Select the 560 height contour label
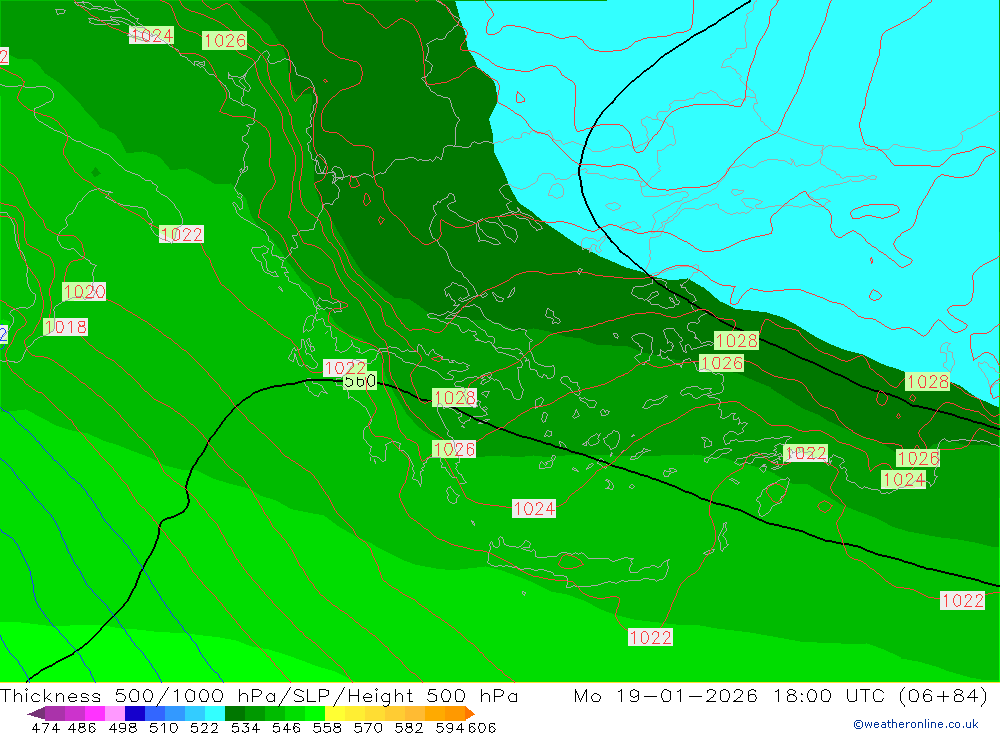This screenshot has width=1000, height=733. click(360, 381)
